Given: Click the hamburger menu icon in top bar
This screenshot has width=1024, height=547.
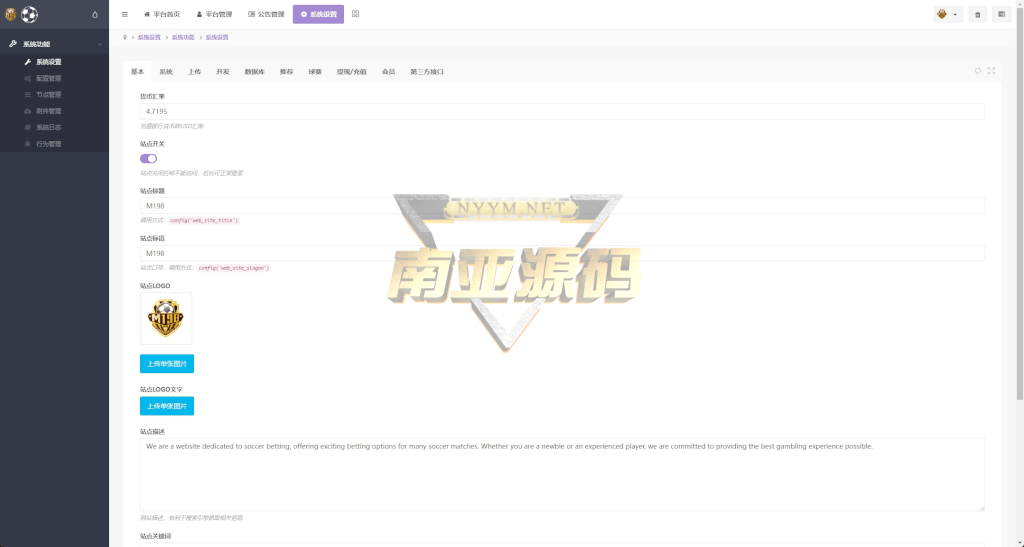Looking at the screenshot, I should point(124,15).
